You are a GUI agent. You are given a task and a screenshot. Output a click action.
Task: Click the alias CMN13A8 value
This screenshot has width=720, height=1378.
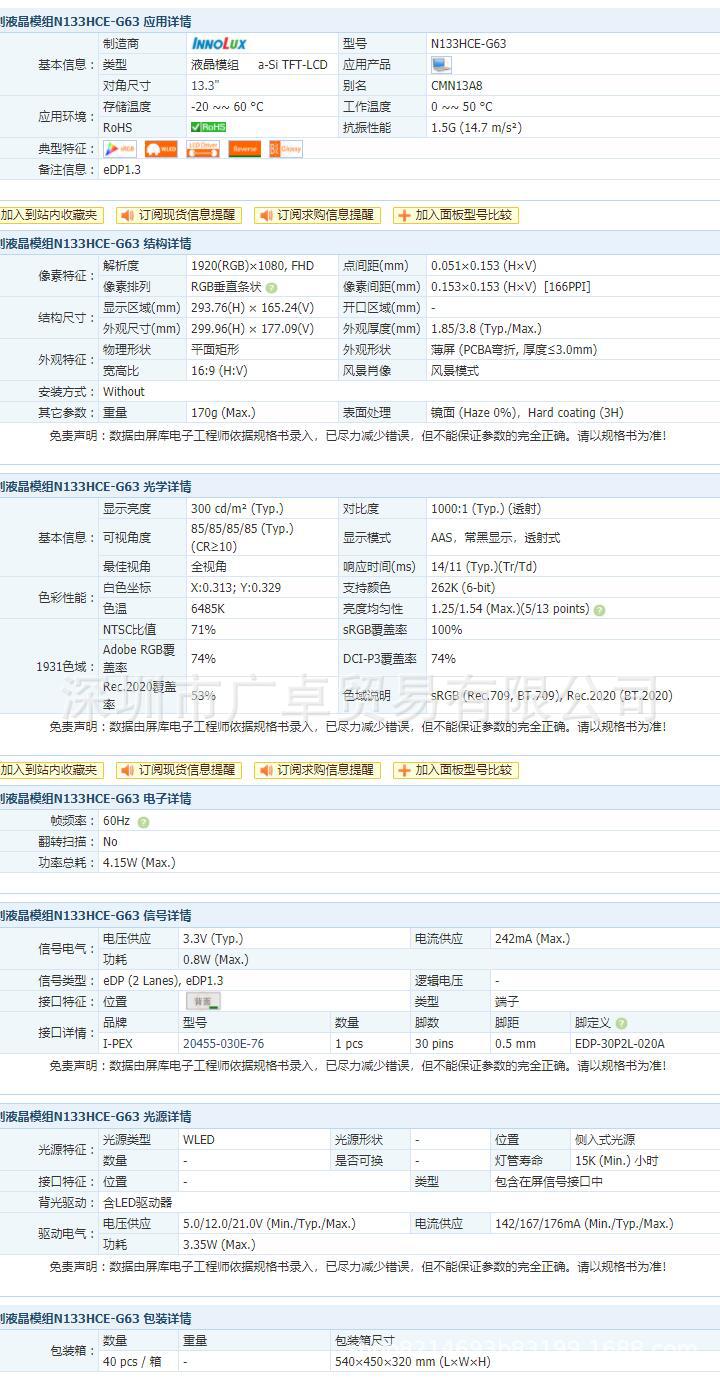456,86
